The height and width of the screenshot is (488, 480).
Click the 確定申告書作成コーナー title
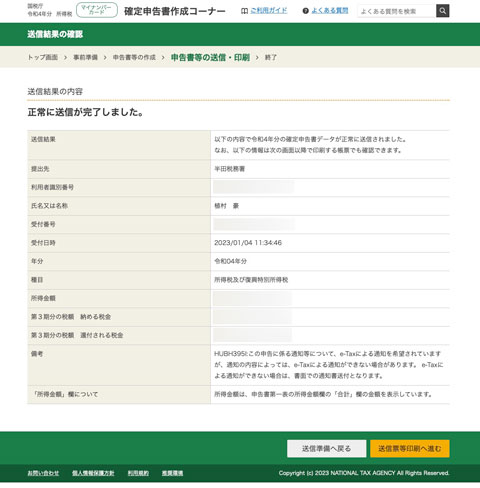point(175,11)
